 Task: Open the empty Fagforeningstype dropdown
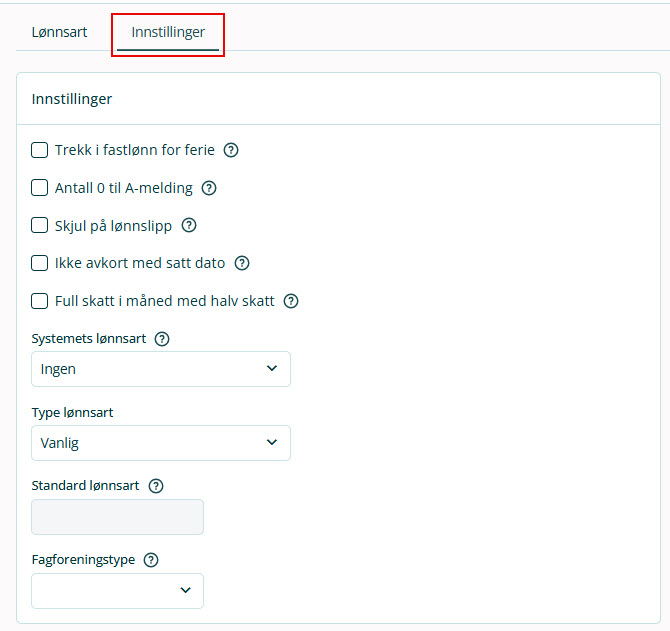click(x=117, y=591)
